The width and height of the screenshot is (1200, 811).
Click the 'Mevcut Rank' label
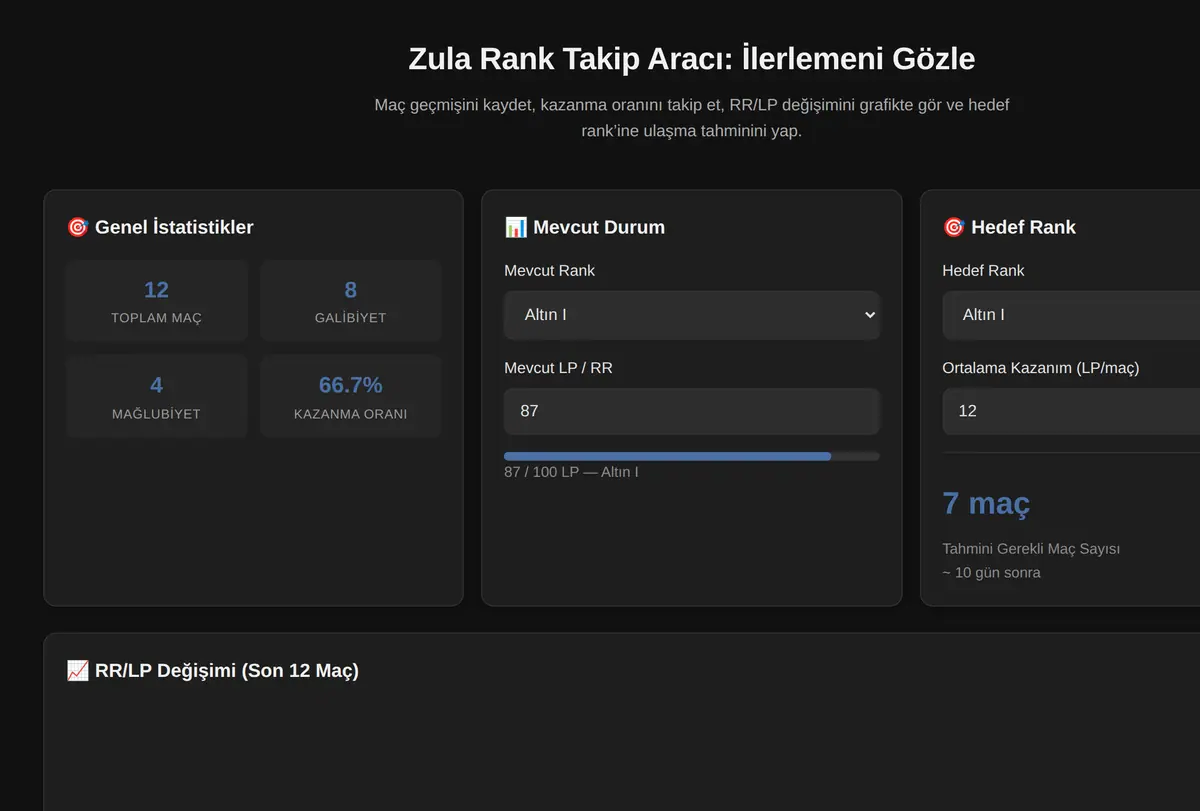[x=550, y=271]
